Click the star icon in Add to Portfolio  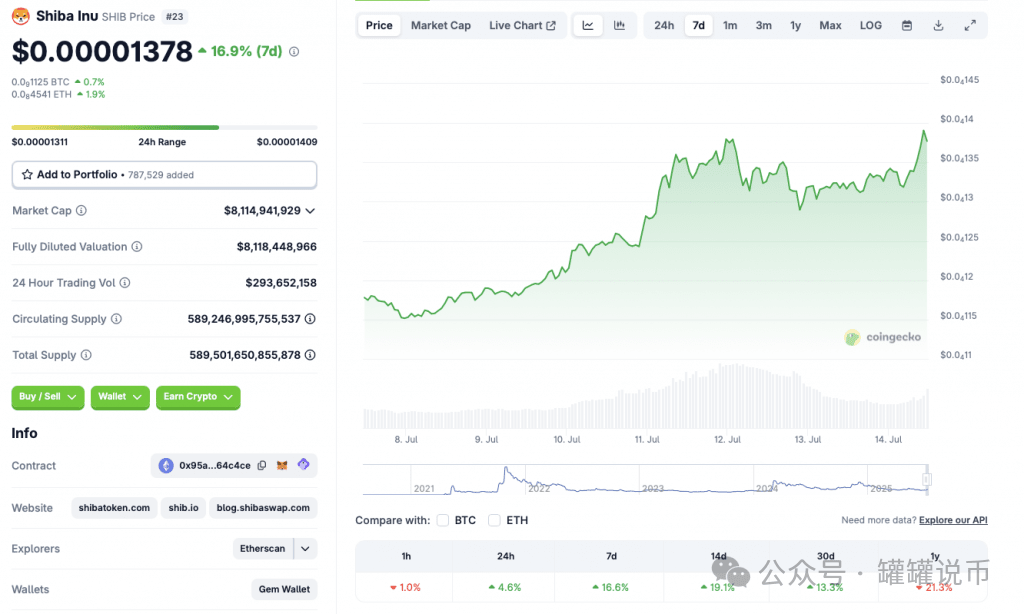click(x=27, y=174)
